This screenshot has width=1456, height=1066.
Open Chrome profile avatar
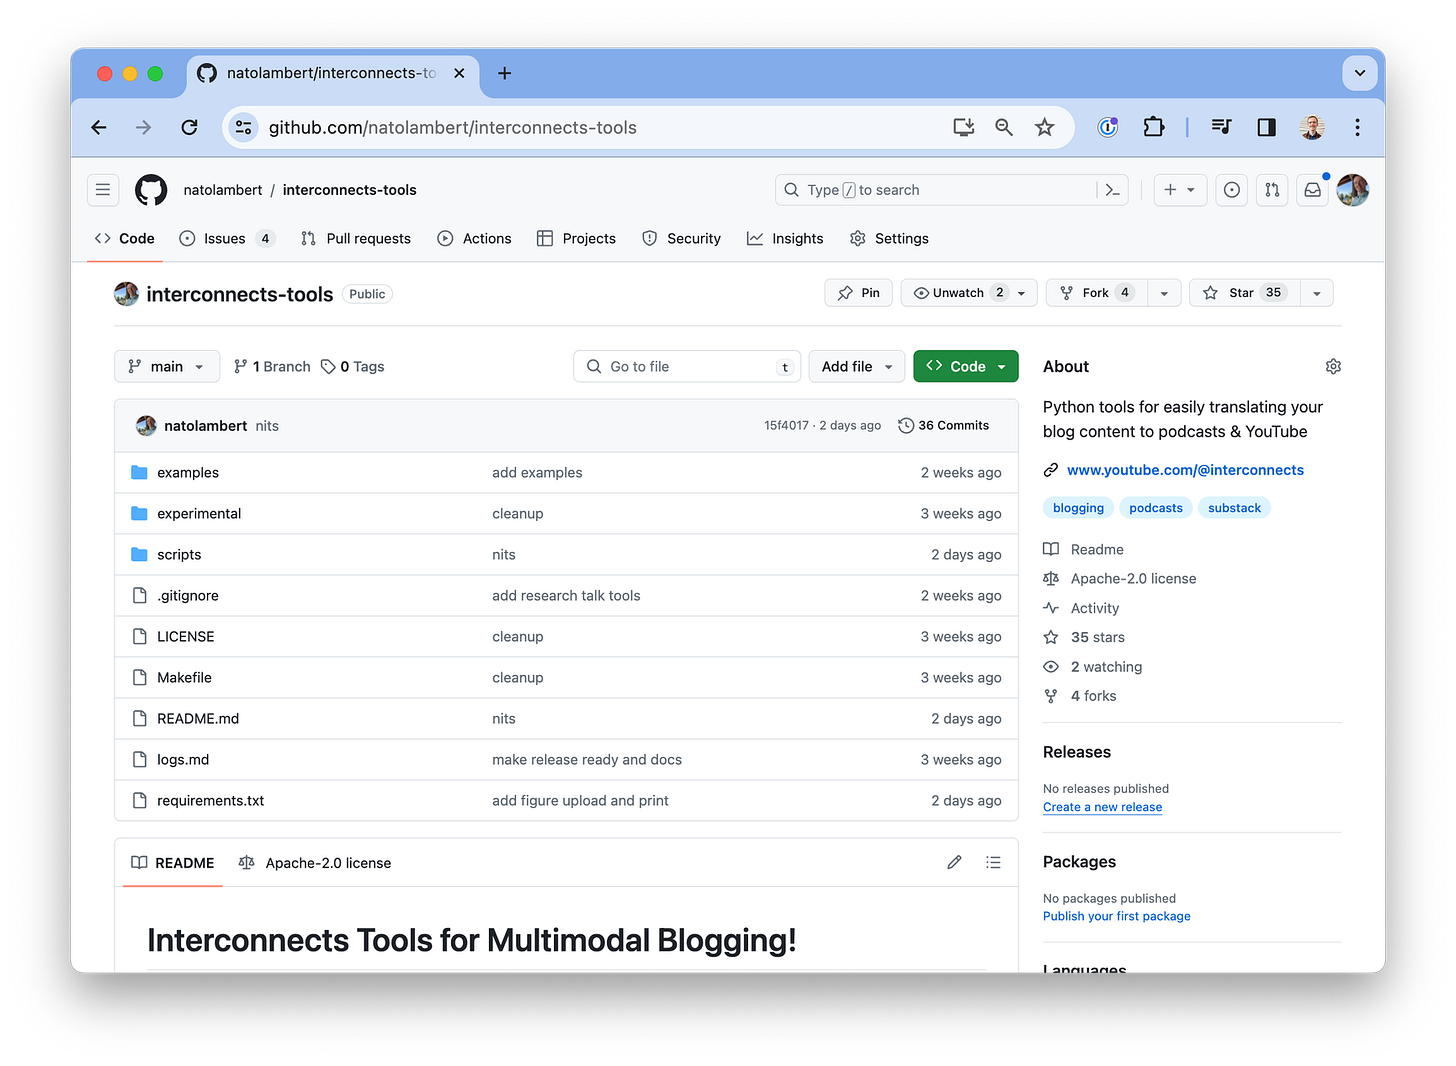click(x=1312, y=127)
